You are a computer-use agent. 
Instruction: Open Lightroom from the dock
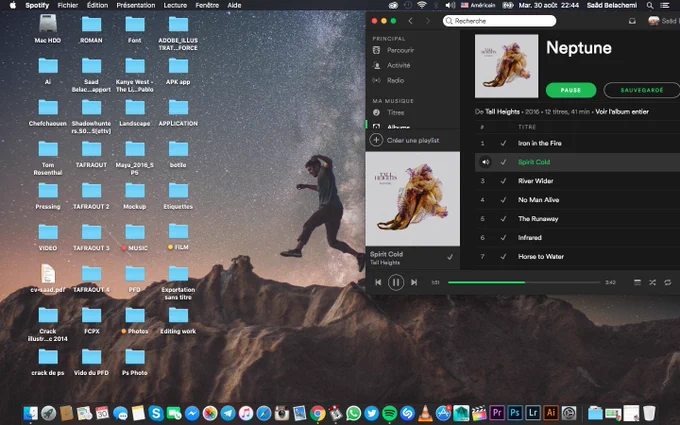[x=533, y=413]
